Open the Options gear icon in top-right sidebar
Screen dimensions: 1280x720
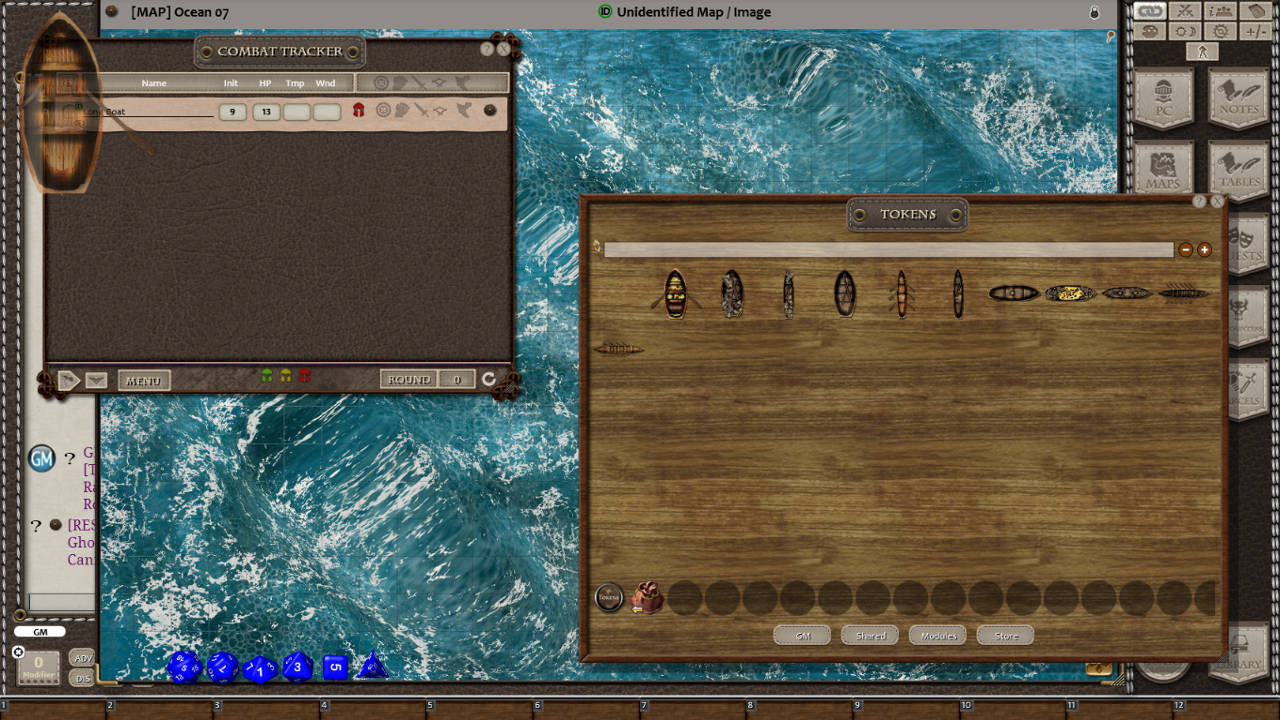coord(1220,31)
